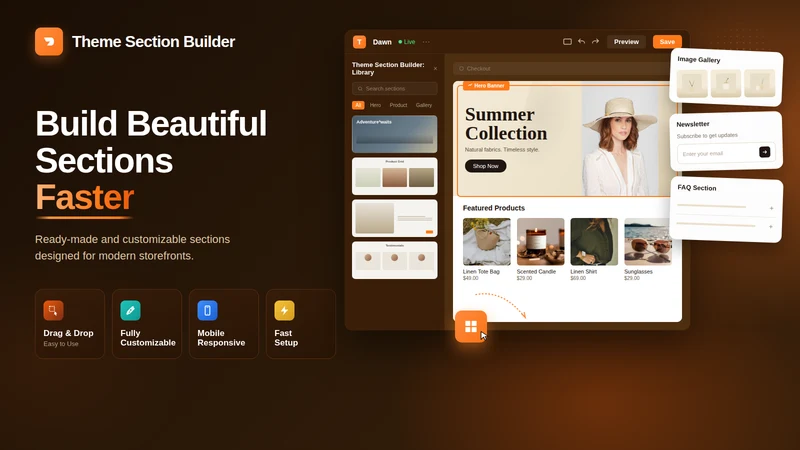Click the Linen Shirt product image
Screen dimensions: 800x450
[594, 242]
